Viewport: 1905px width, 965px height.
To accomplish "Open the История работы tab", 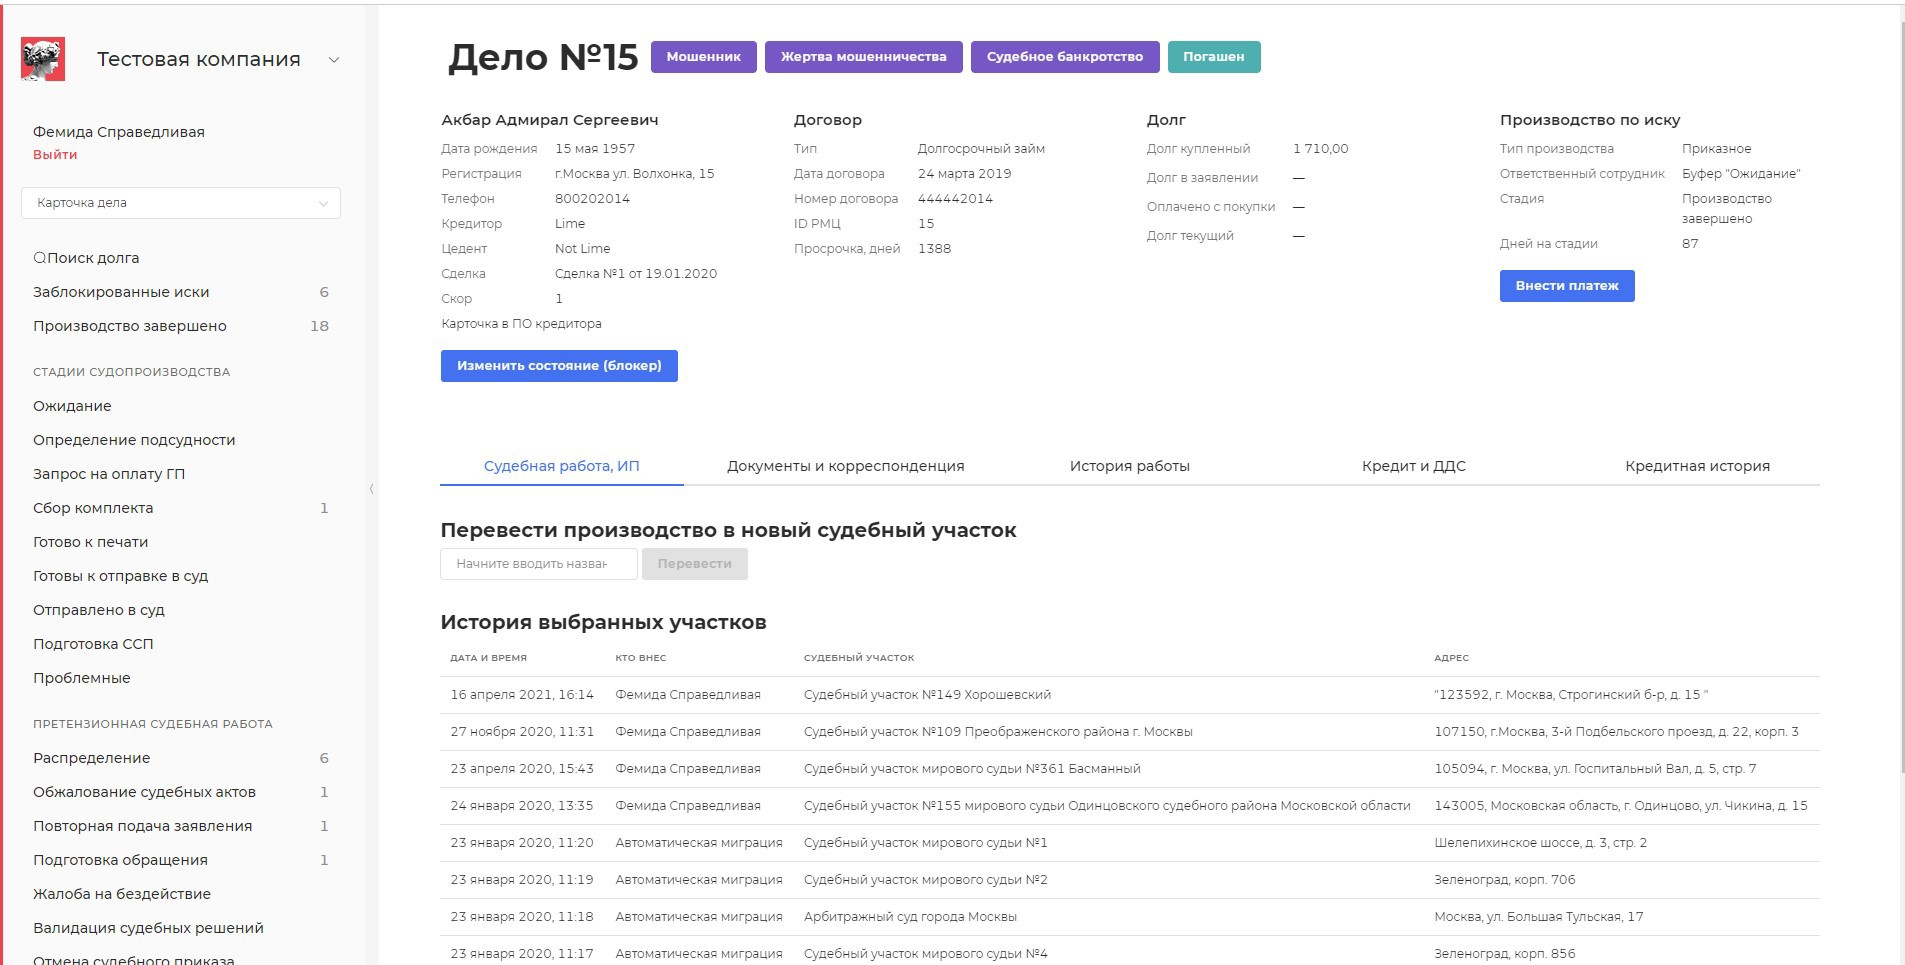I will click(x=1129, y=466).
